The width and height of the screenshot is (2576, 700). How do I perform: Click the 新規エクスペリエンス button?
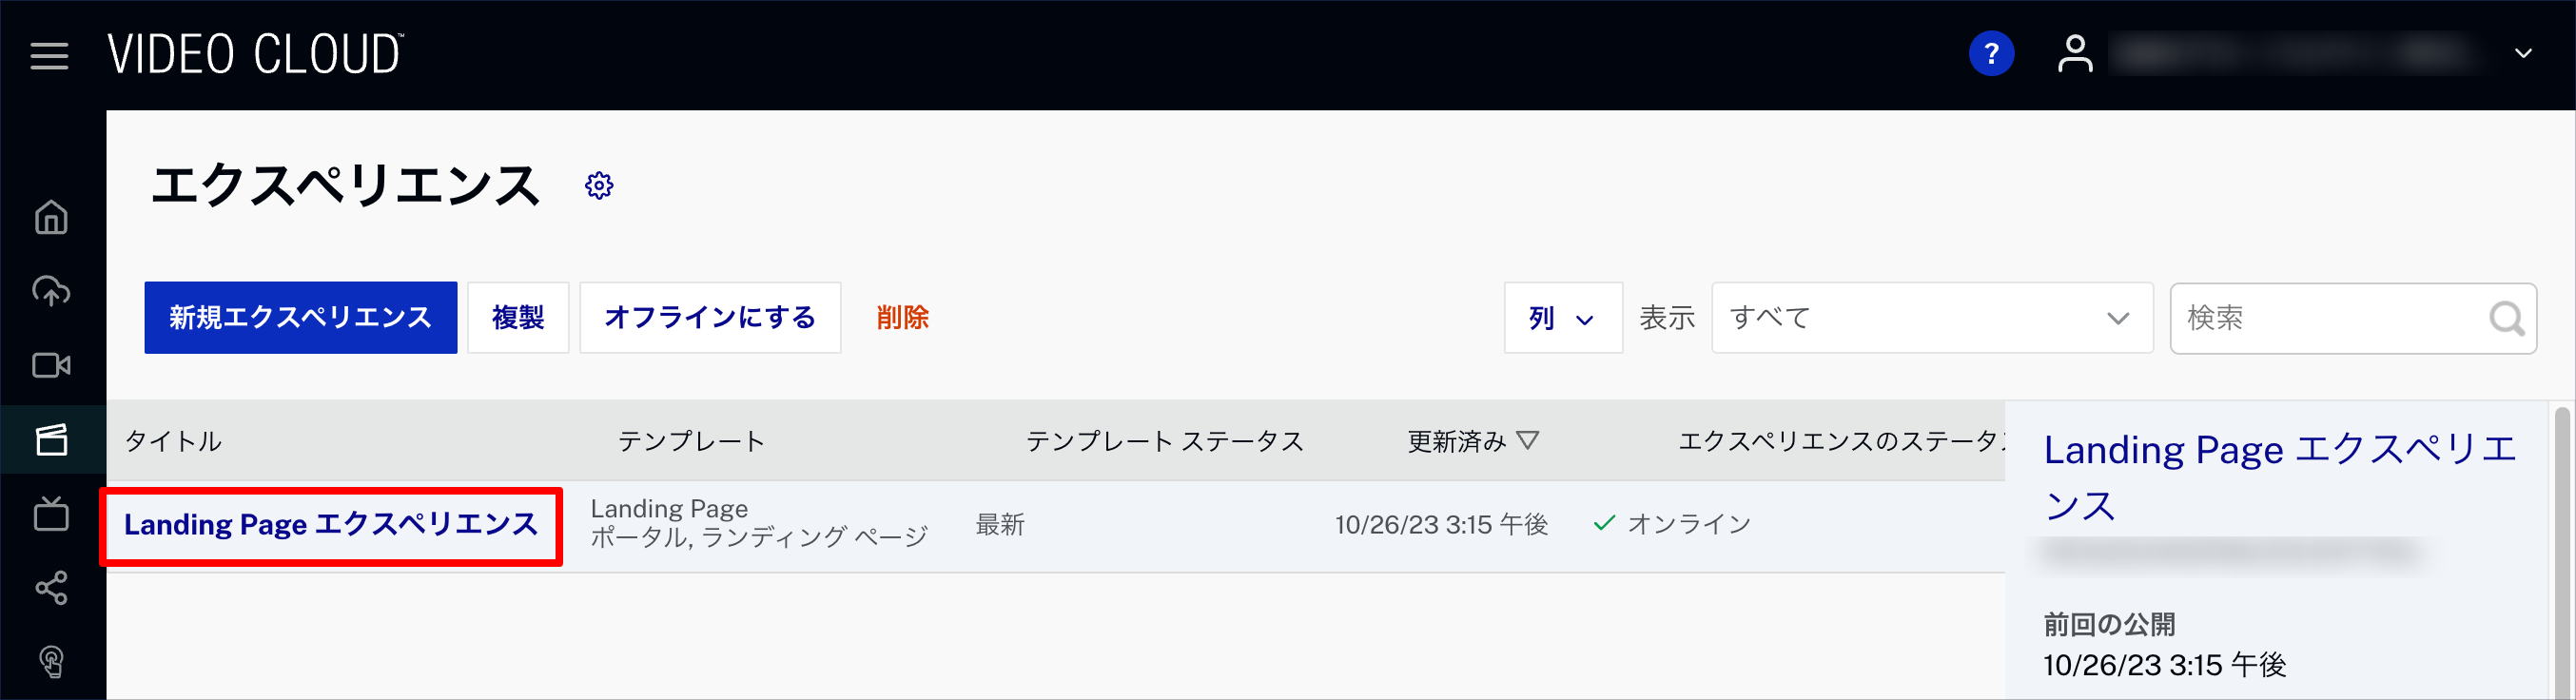[x=301, y=318]
